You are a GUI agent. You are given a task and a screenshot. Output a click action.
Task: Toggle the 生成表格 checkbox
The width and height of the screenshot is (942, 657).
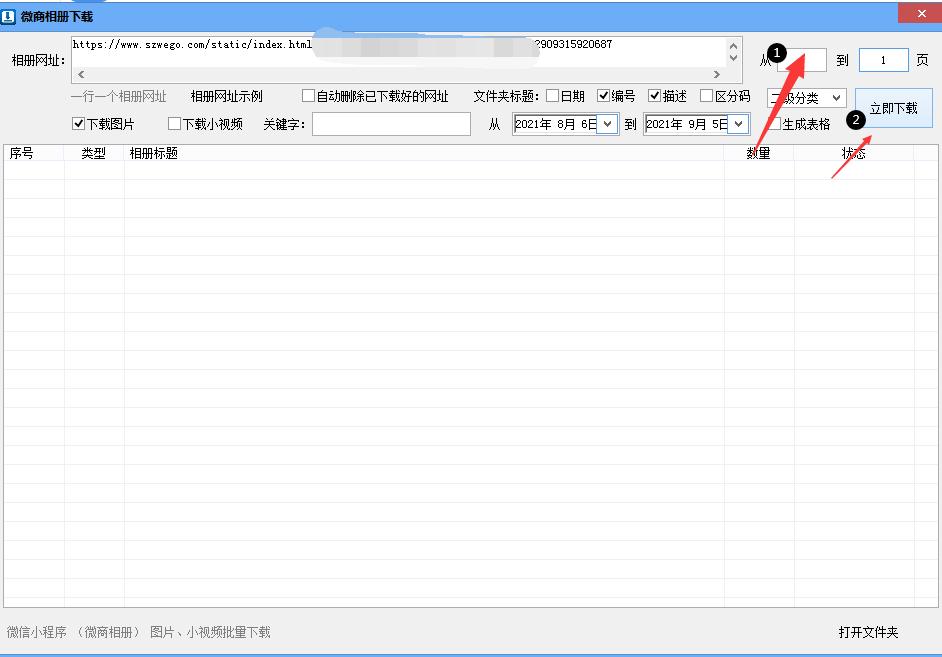775,124
